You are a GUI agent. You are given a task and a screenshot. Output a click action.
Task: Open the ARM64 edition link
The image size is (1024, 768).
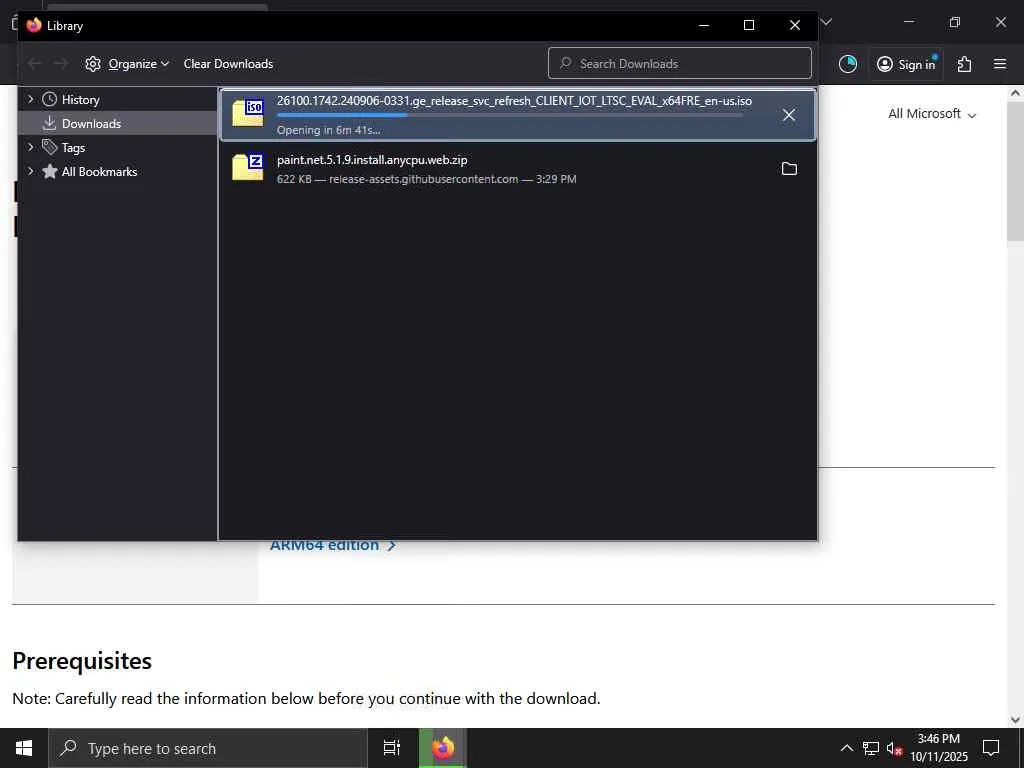pyautogui.click(x=333, y=545)
